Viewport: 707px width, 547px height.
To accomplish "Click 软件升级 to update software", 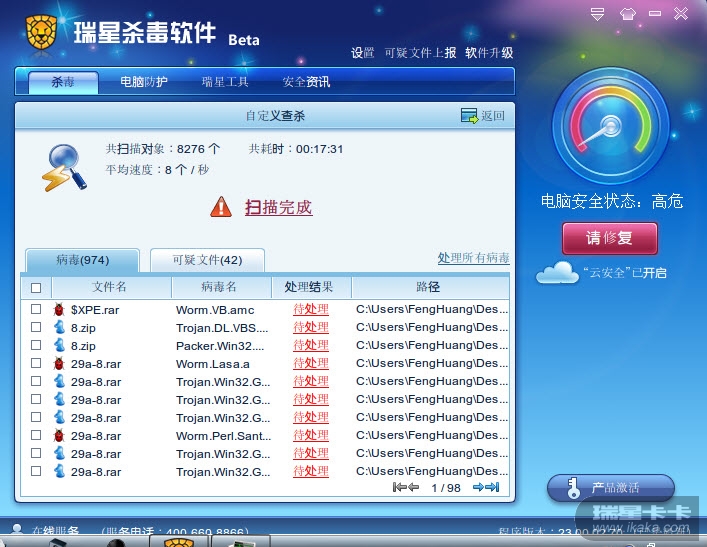I will point(489,53).
